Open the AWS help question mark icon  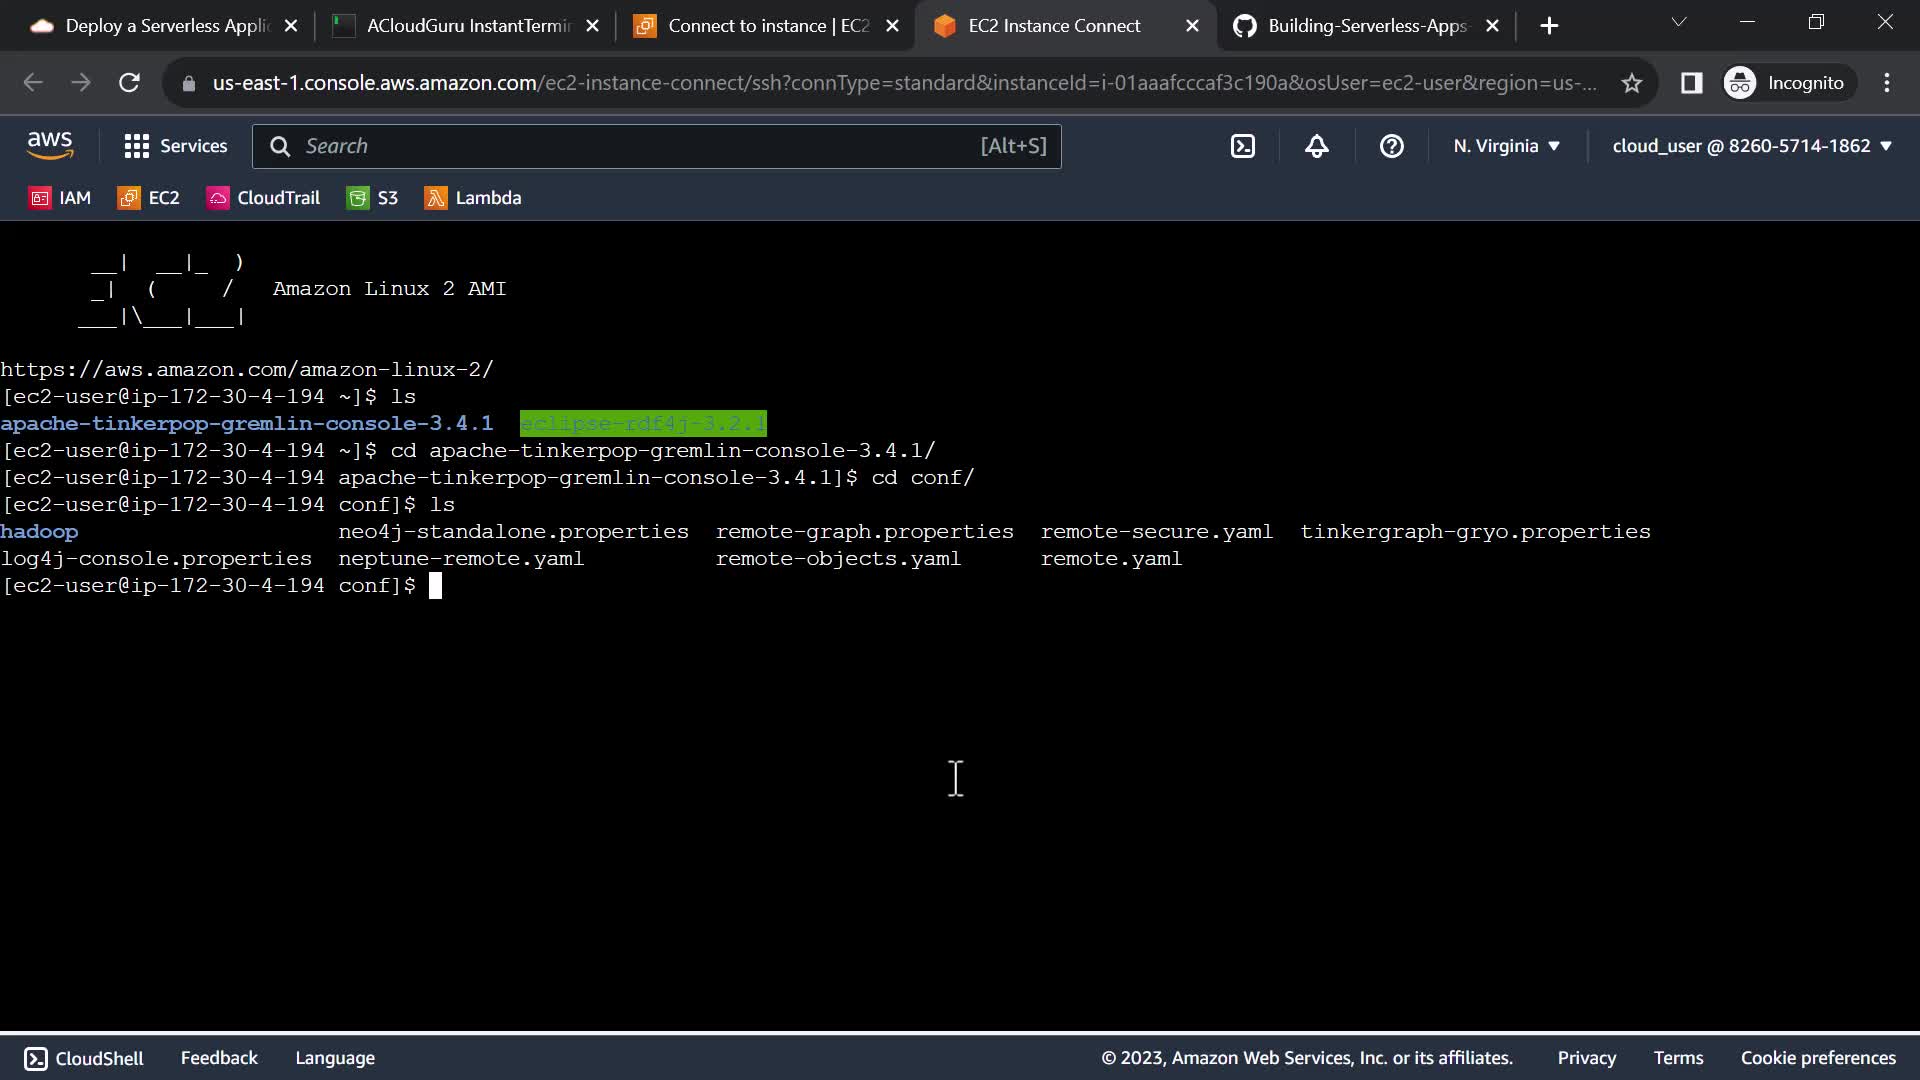tap(1391, 146)
